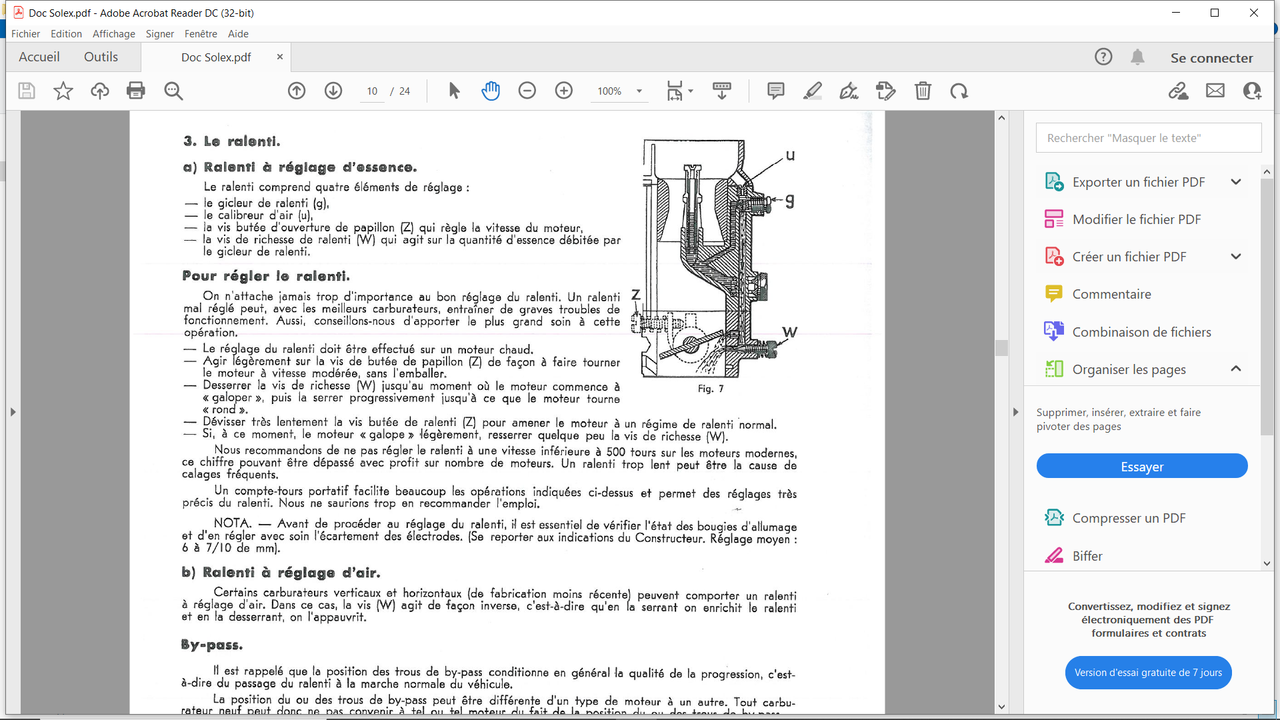Close the Doc Solex.pdf tab
The image size is (1280, 720).
(x=280, y=57)
